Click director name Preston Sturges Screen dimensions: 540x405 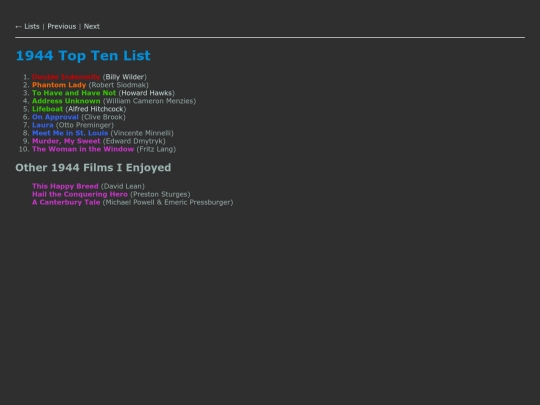160,194
